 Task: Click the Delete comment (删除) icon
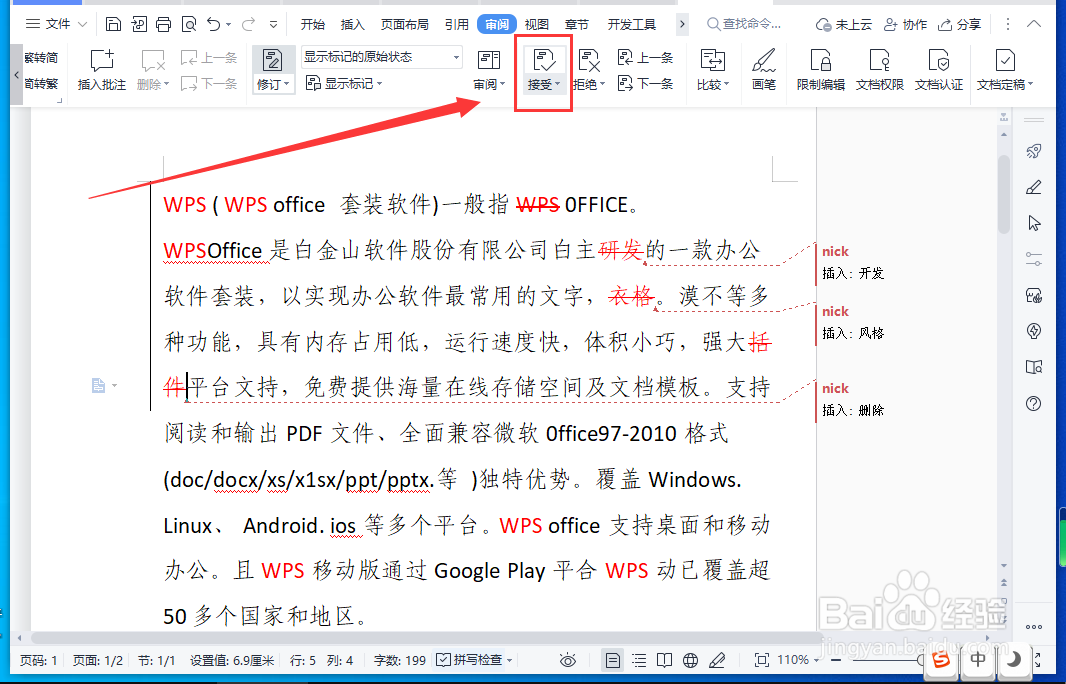point(152,61)
